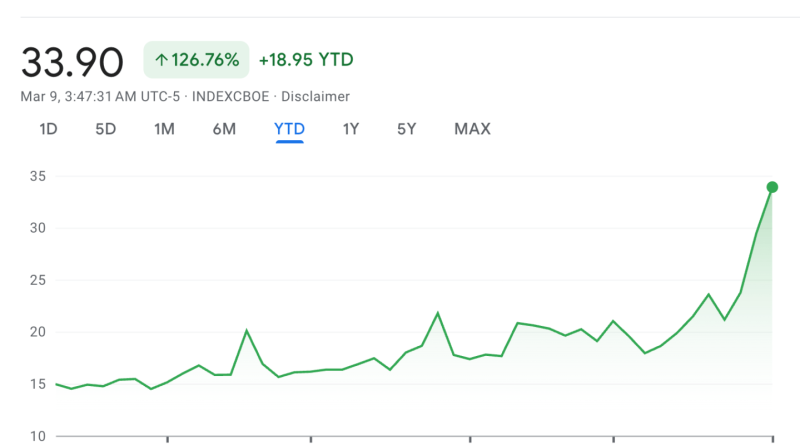This screenshot has width=800, height=445.
Task: Click the 126.76% change text
Action: (x=205, y=60)
